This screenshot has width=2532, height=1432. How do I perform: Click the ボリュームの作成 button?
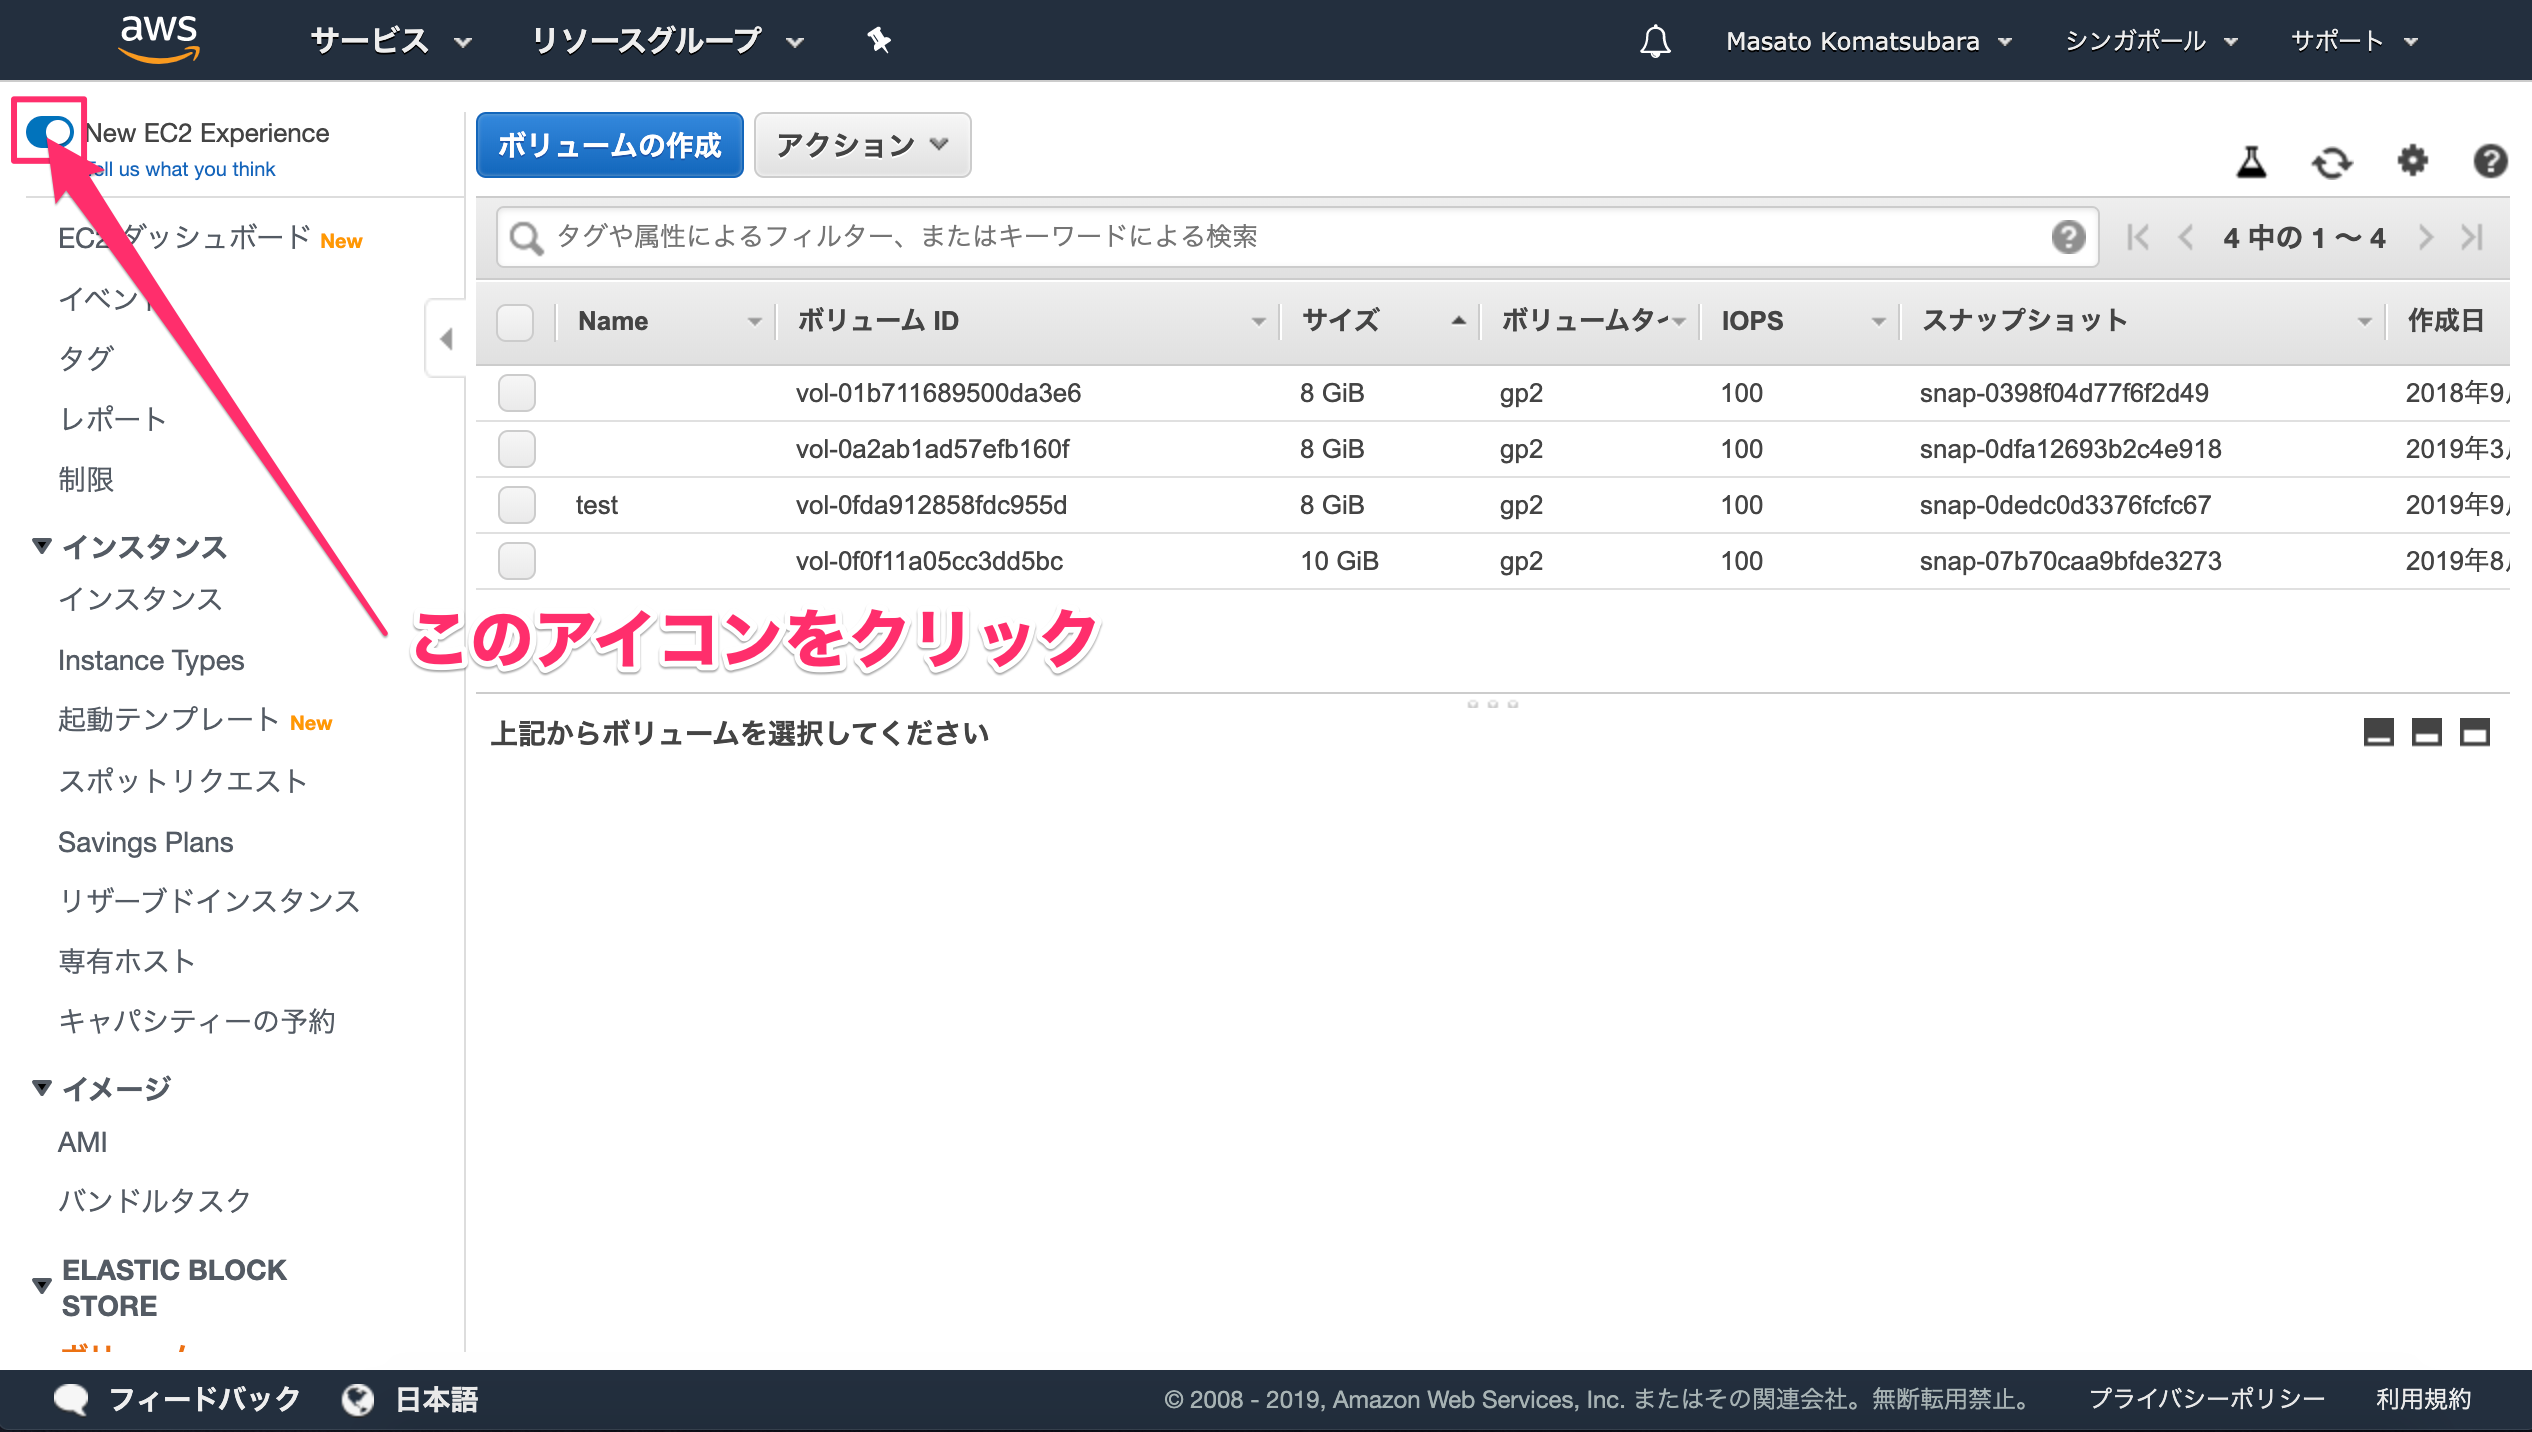coord(609,145)
